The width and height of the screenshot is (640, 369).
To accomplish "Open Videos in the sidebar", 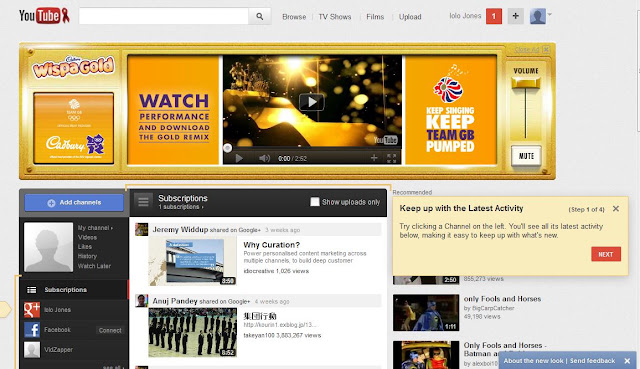I will 87,237.
